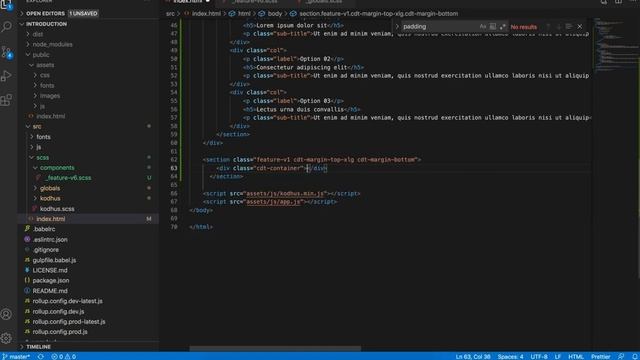Viewport: 640px width, 360px height.
Task: Switch to the _feature-v6.scss editor tab
Action: coord(255,2)
